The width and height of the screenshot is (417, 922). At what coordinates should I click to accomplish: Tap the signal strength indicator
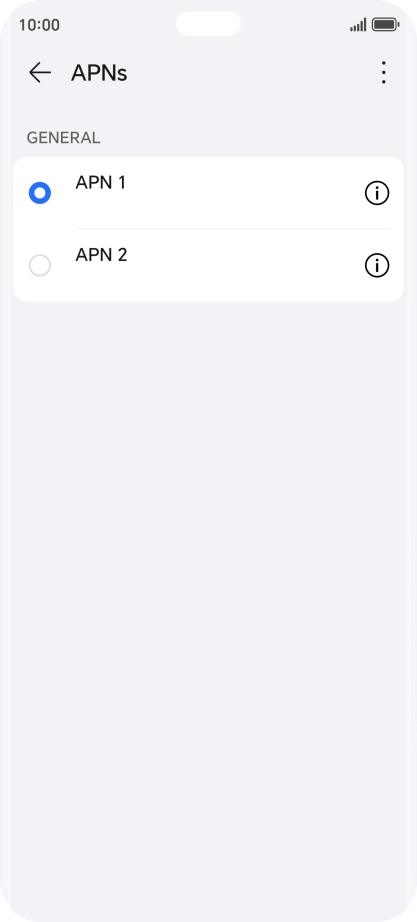click(358, 25)
